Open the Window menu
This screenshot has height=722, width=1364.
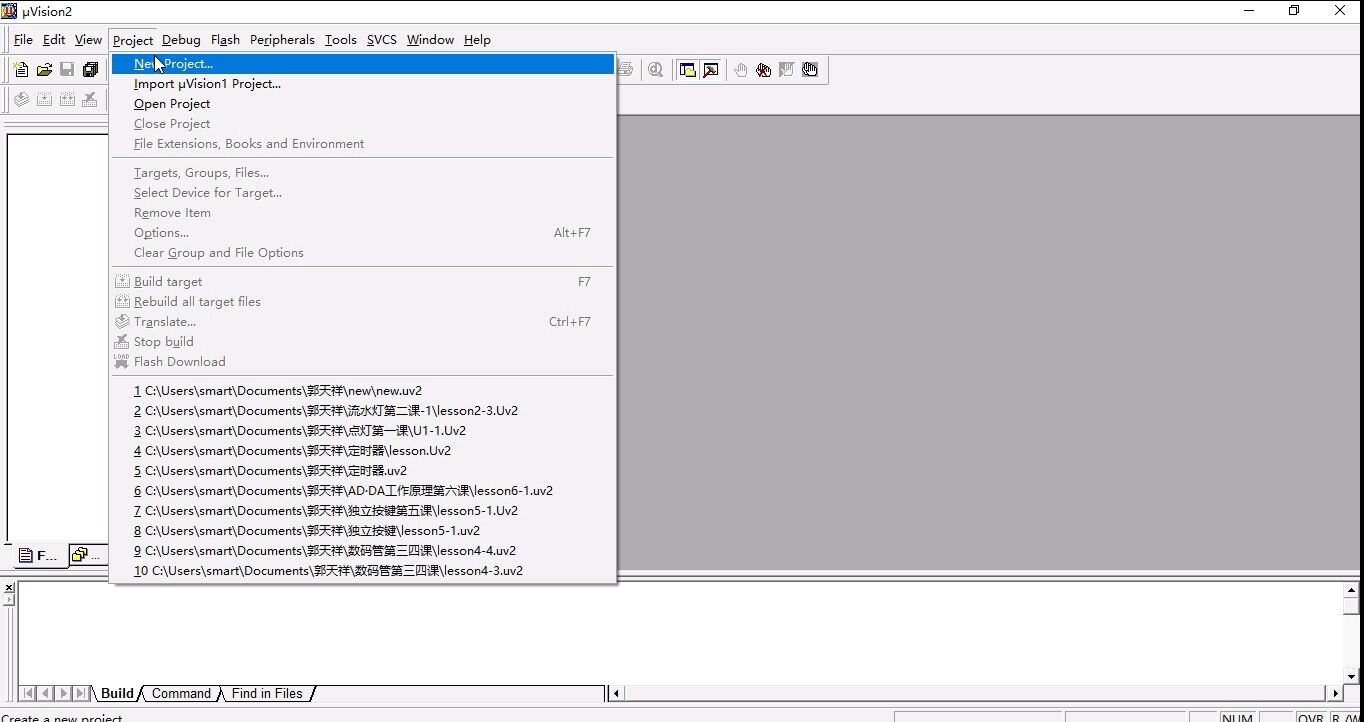pos(430,40)
